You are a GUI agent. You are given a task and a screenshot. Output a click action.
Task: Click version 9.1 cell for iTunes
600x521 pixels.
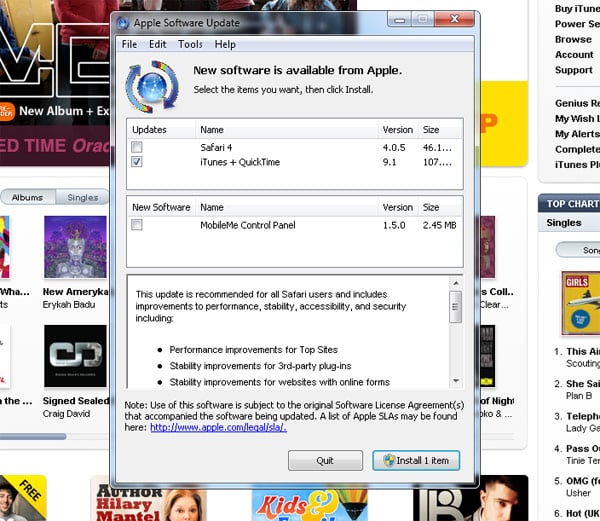[x=389, y=162]
